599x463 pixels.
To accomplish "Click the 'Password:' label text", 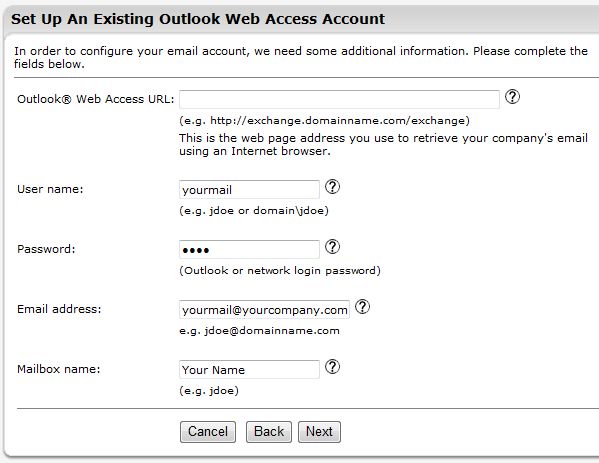I will pyautogui.click(x=46, y=249).
